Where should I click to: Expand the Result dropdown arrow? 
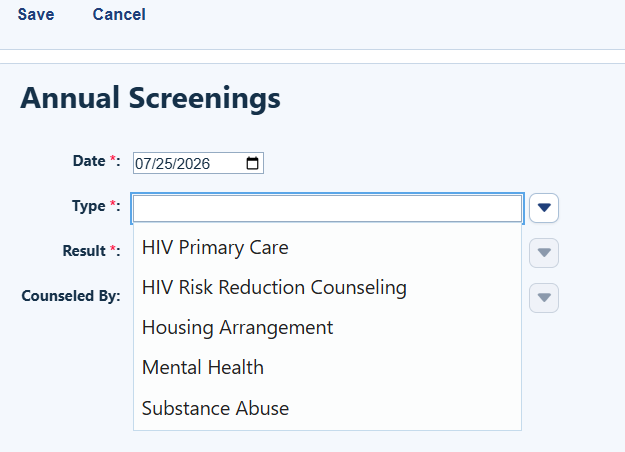(544, 253)
